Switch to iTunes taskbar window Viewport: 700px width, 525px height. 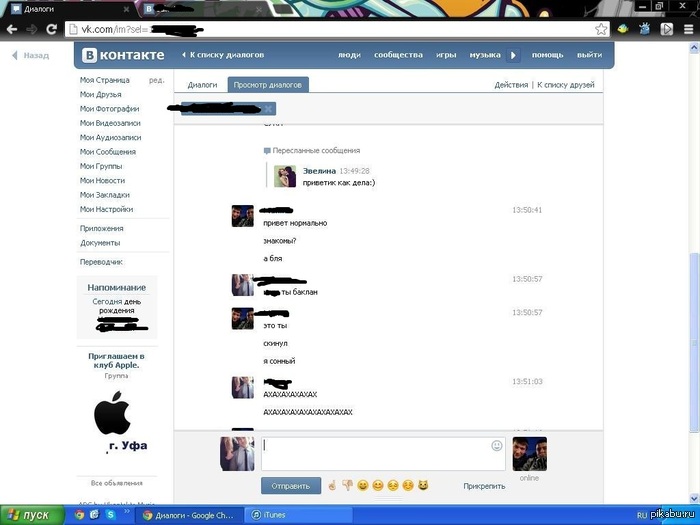299,515
